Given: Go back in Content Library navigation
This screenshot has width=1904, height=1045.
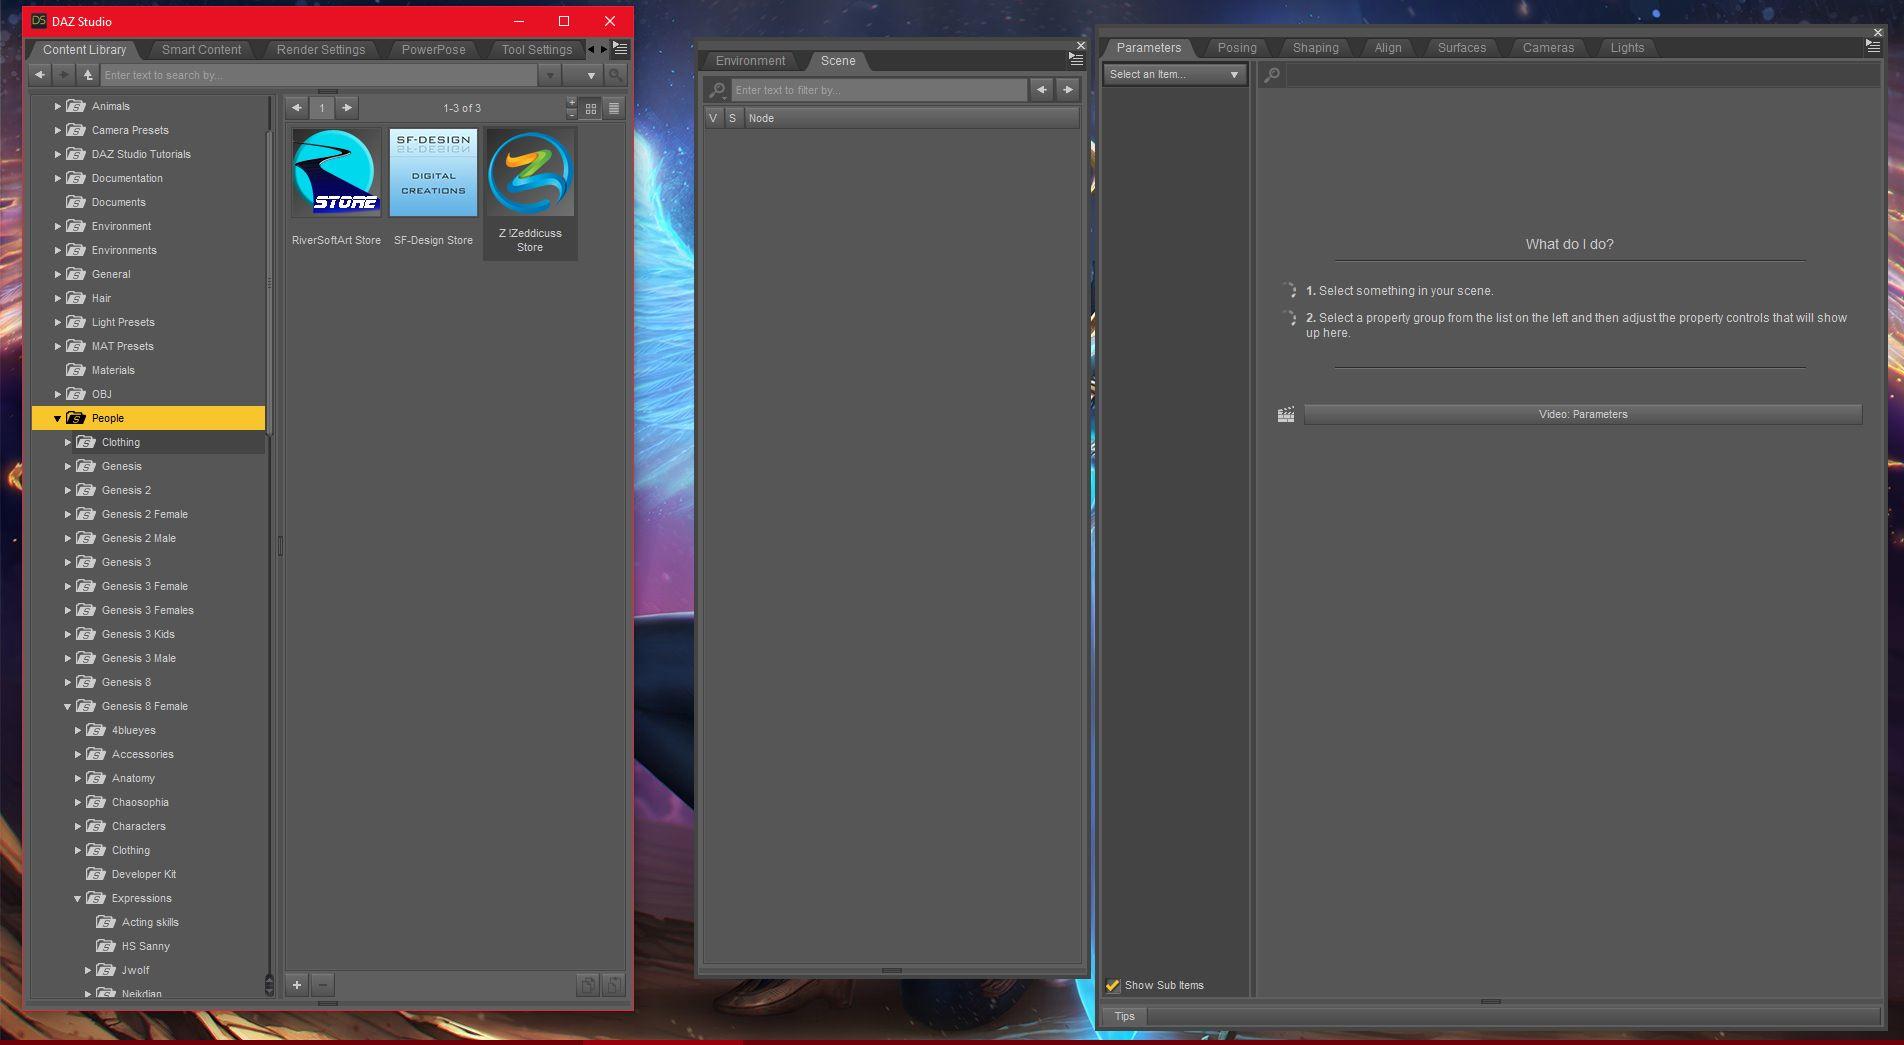Looking at the screenshot, I should 39,75.
